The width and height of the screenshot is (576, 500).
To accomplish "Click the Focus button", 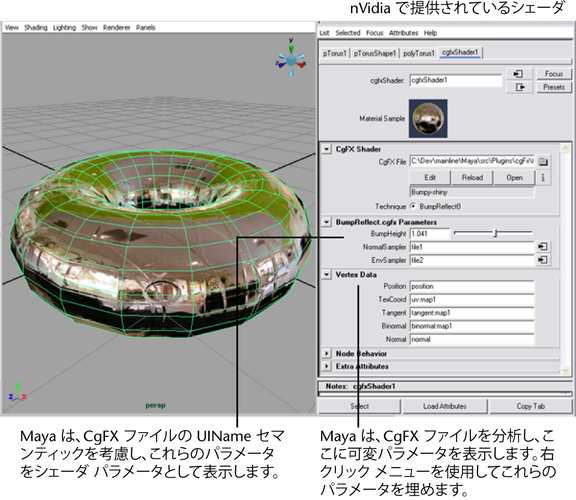I will [x=554, y=74].
